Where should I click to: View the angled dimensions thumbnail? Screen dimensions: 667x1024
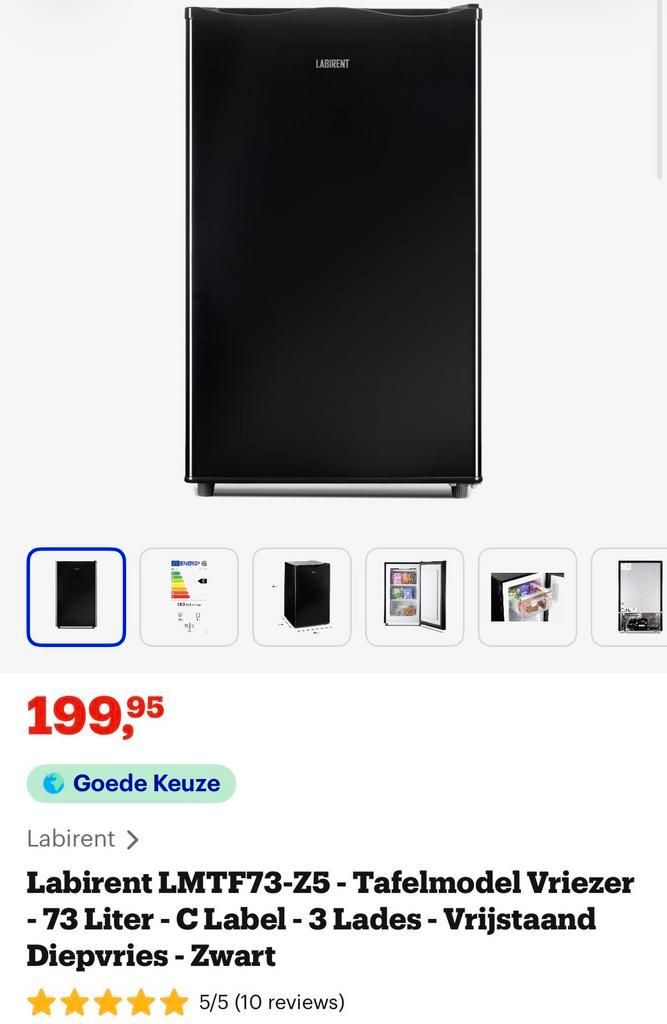click(302, 596)
